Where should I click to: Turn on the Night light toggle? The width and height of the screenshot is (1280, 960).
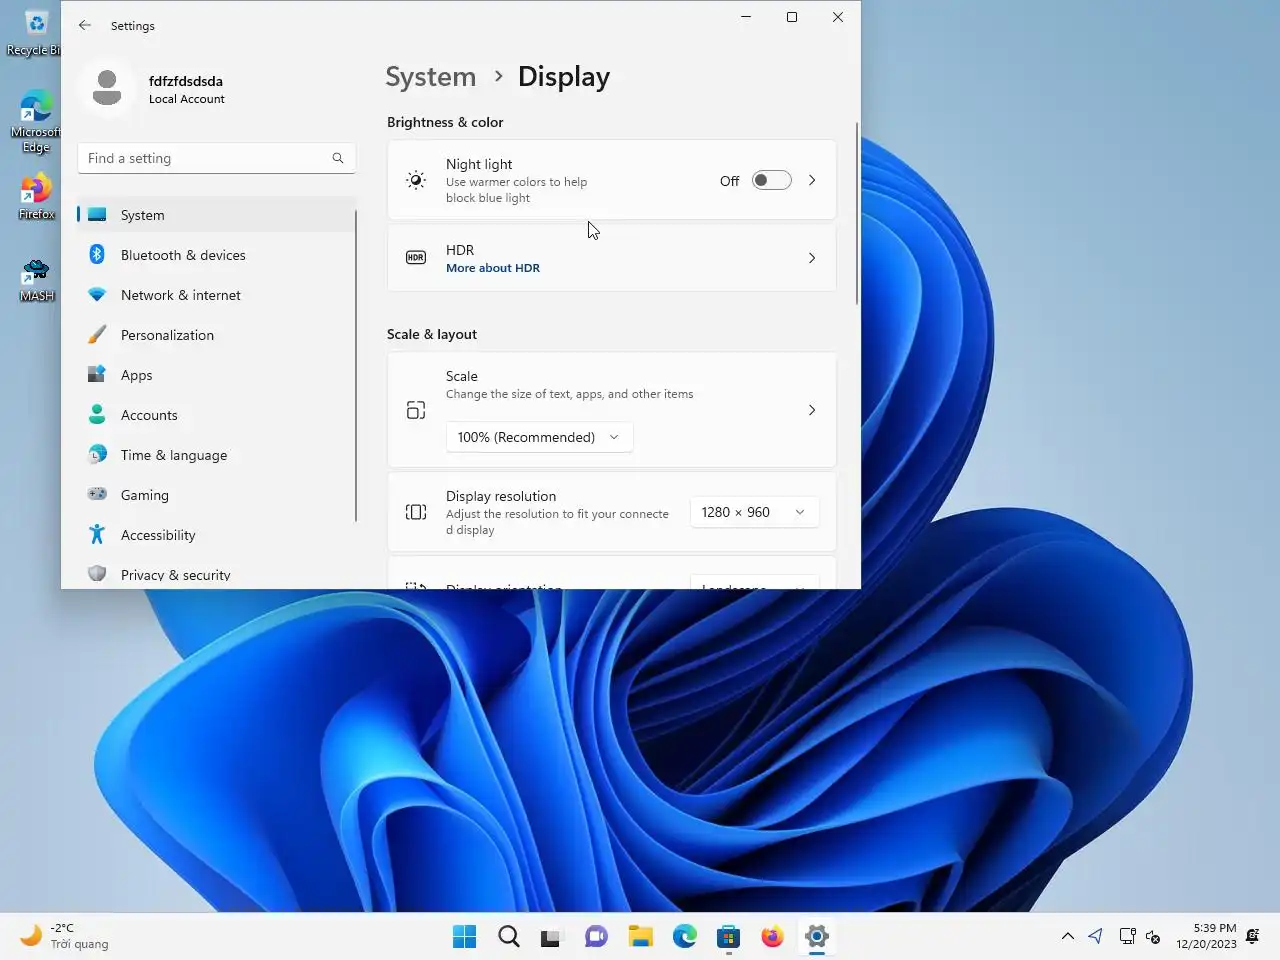coord(771,180)
